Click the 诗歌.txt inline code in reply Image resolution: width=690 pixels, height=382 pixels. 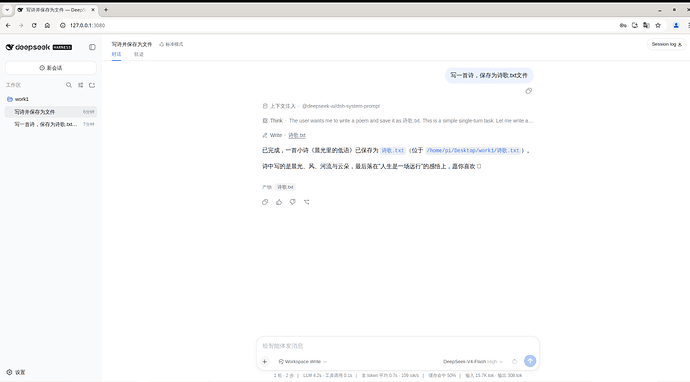(393, 151)
